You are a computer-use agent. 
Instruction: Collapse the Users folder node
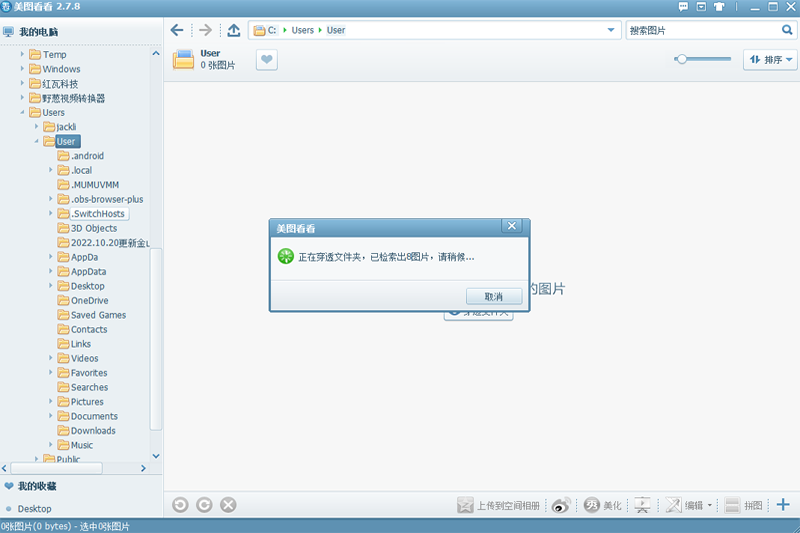click(22, 112)
